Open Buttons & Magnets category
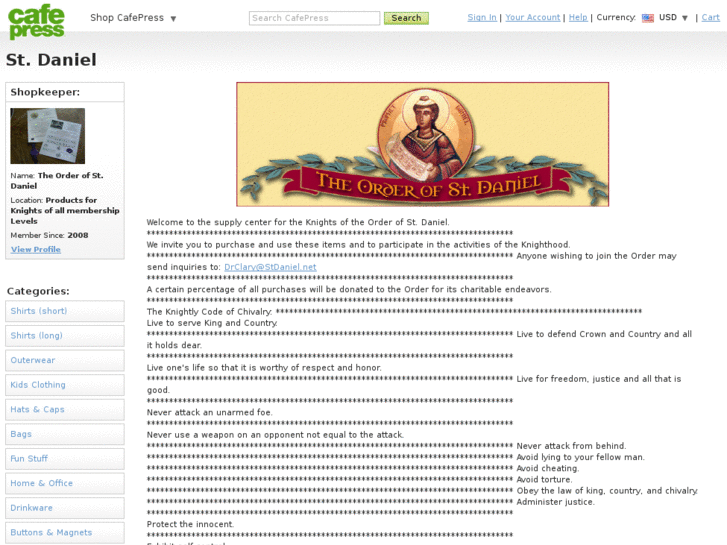 tap(65, 532)
